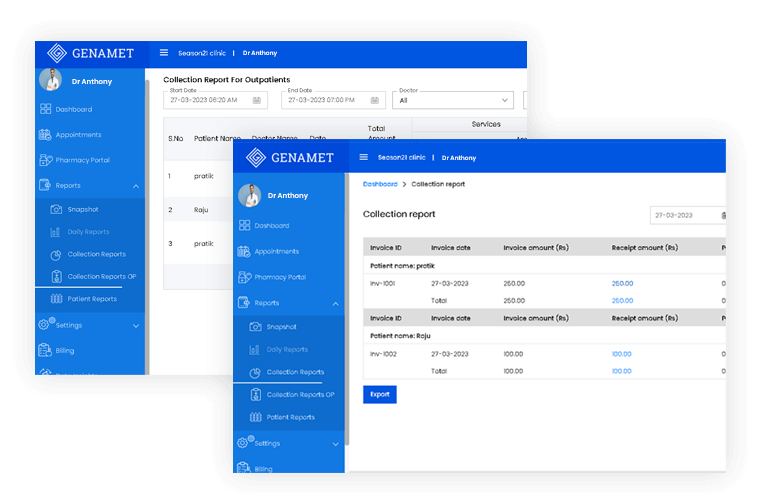Click the hamburger menu icon in front window
Image resolution: width=761 pixels, height=503 pixels.
pos(363,157)
